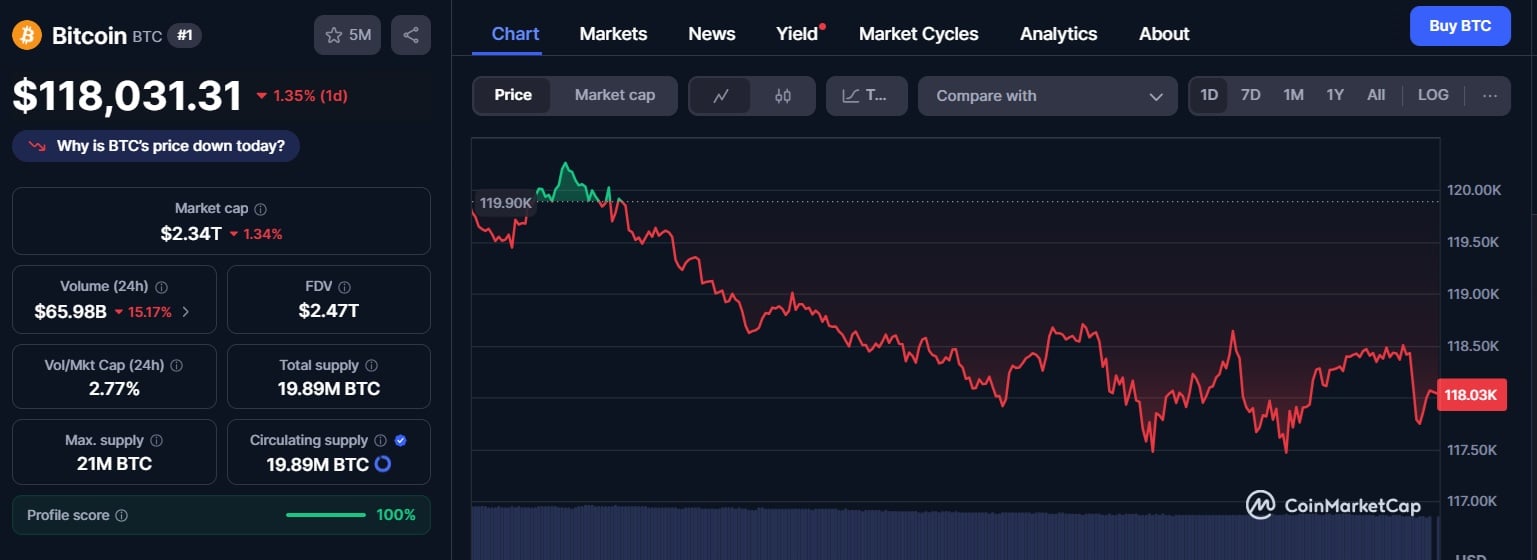Click the info icon beside Market cap
This screenshot has width=1537, height=560.
(x=260, y=210)
